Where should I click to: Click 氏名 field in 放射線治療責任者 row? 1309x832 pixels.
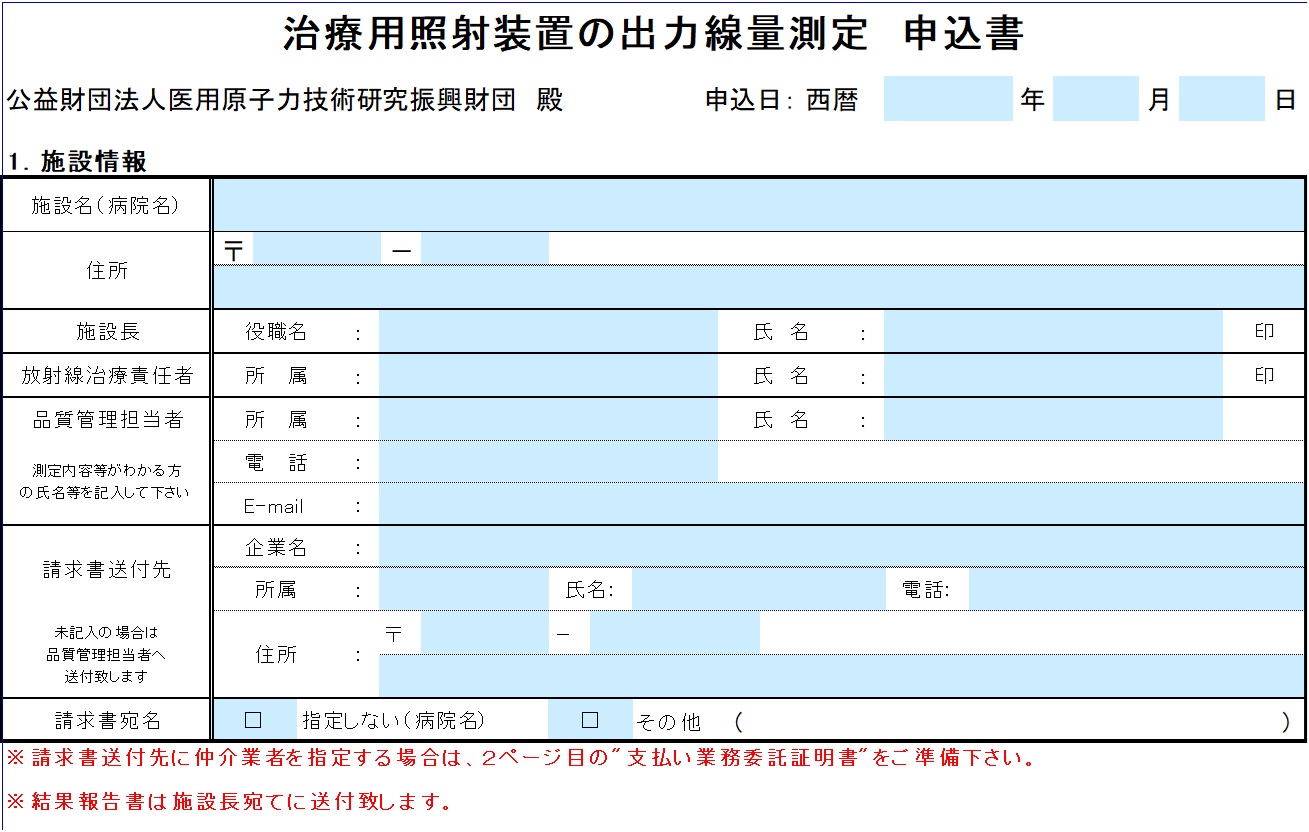coord(1053,376)
